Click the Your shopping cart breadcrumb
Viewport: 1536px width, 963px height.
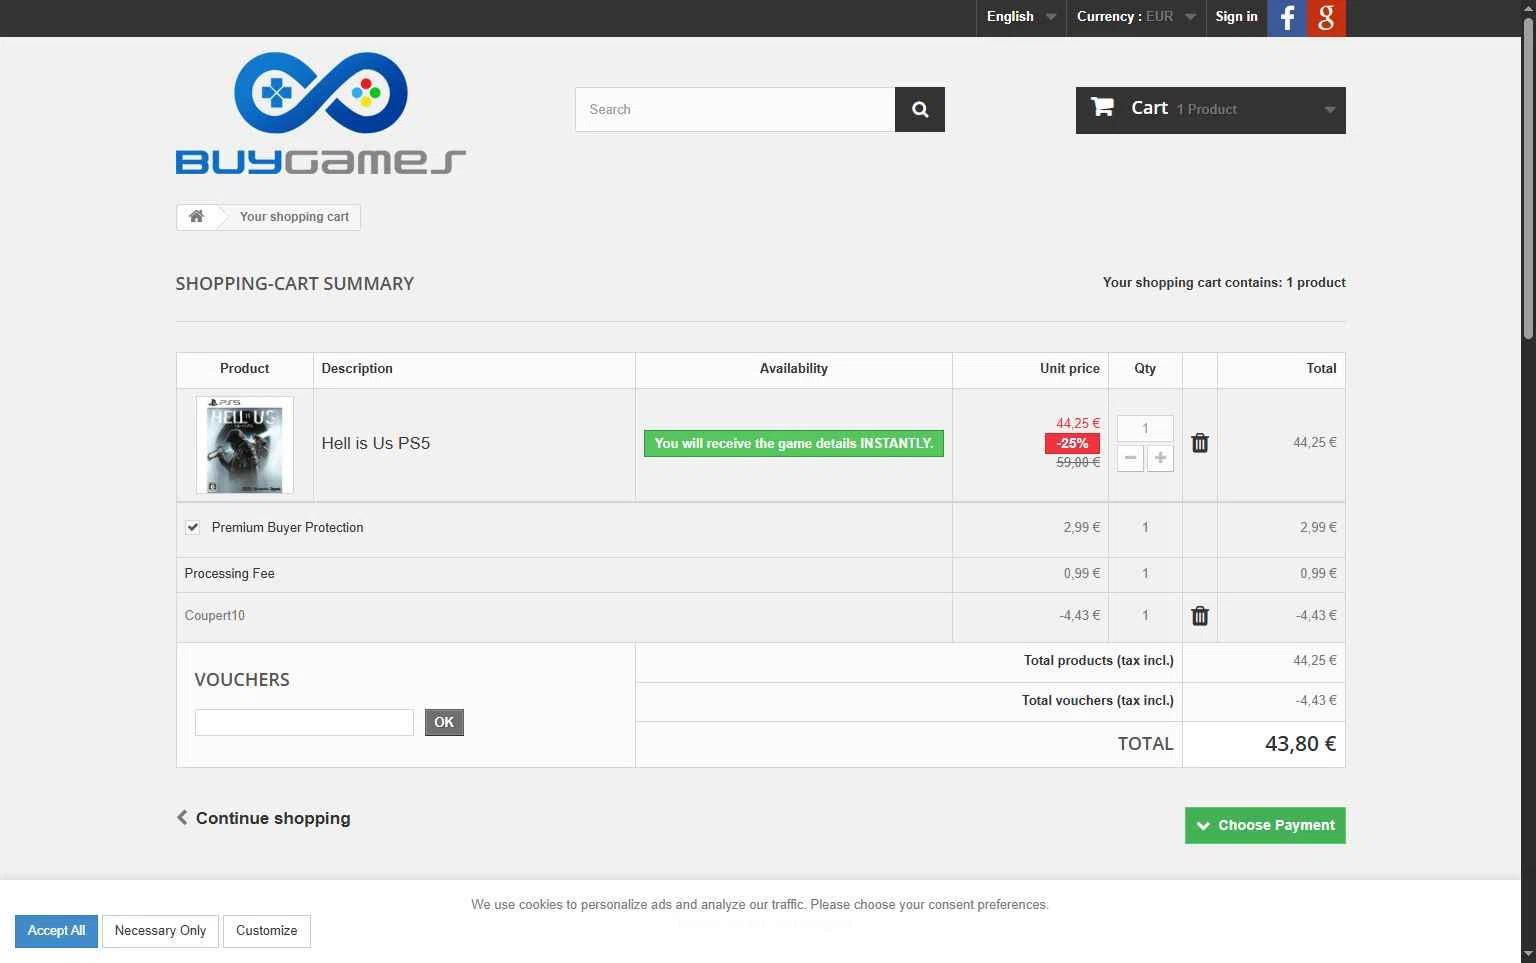point(294,217)
